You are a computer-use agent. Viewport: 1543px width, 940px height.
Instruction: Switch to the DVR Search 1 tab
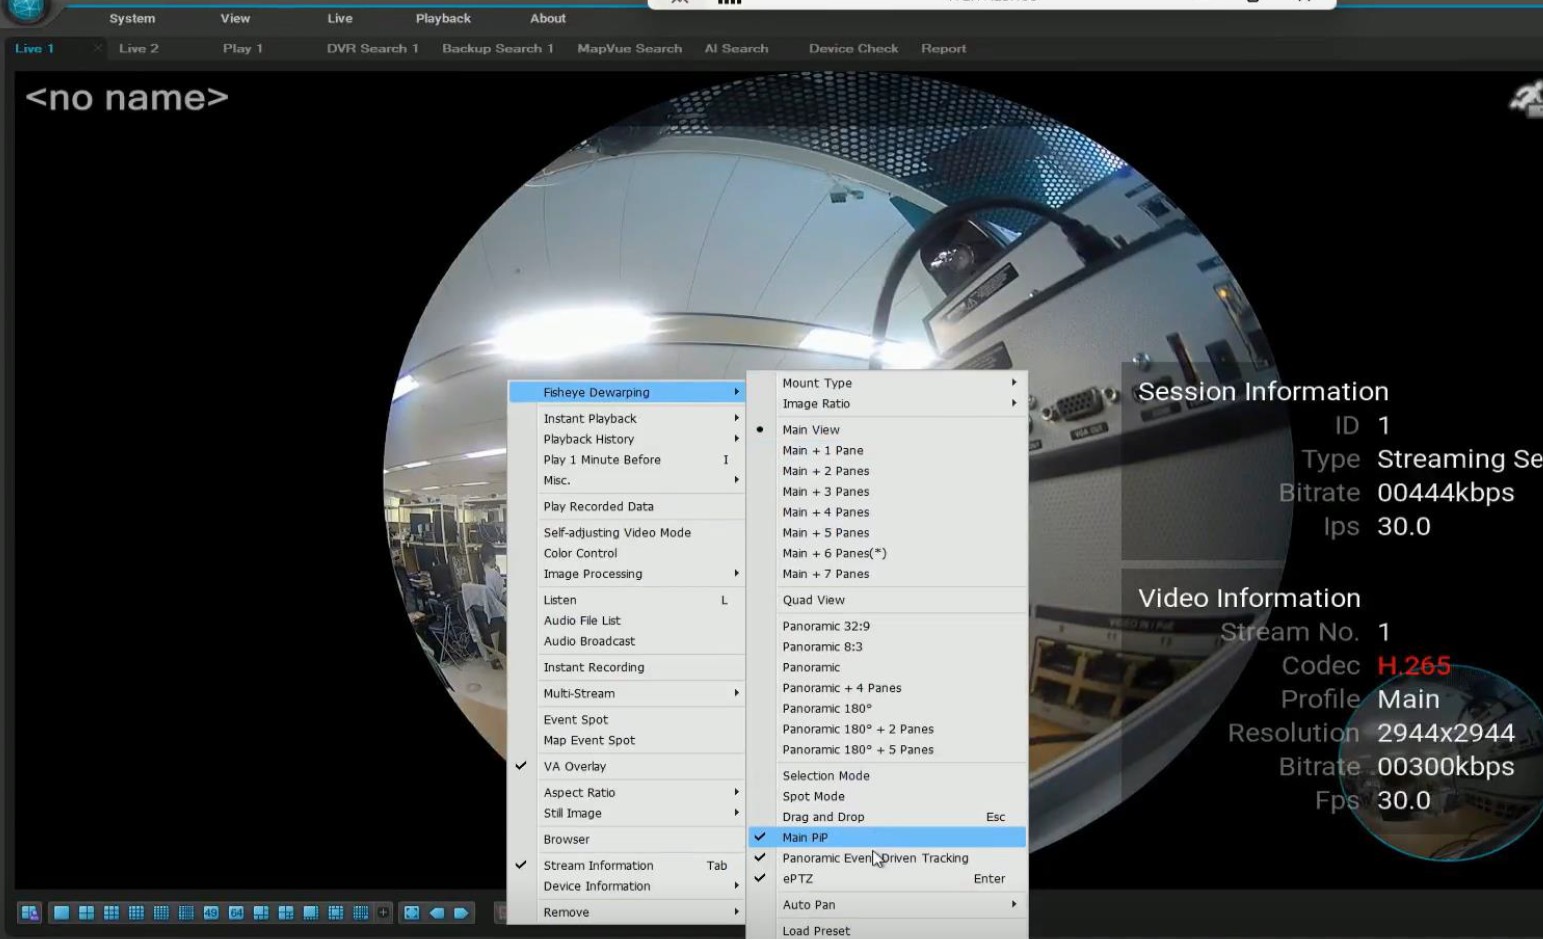372,48
